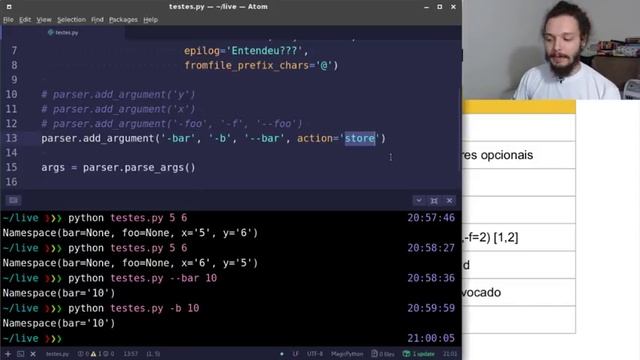Open the Selection menu
The width and height of the screenshot is (640, 360).
coord(71,20)
